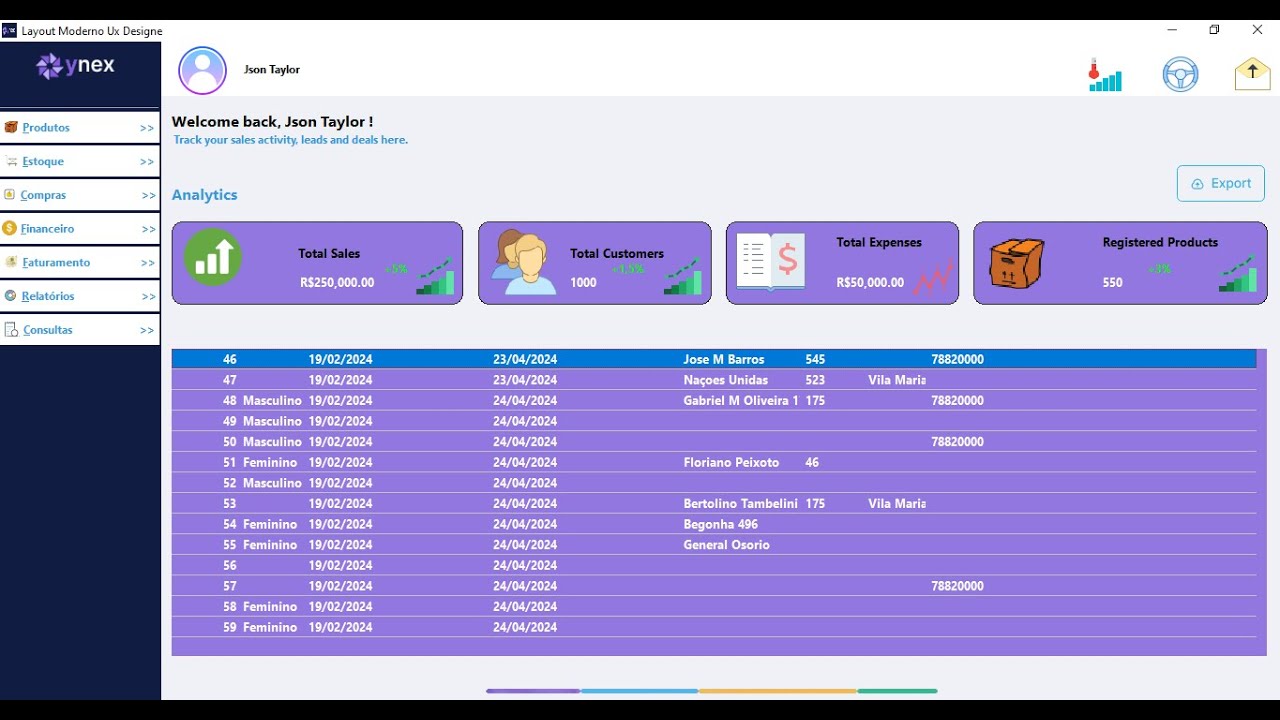Click the ynex logo
The width and height of the screenshot is (1280, 720).
(76, 66)
